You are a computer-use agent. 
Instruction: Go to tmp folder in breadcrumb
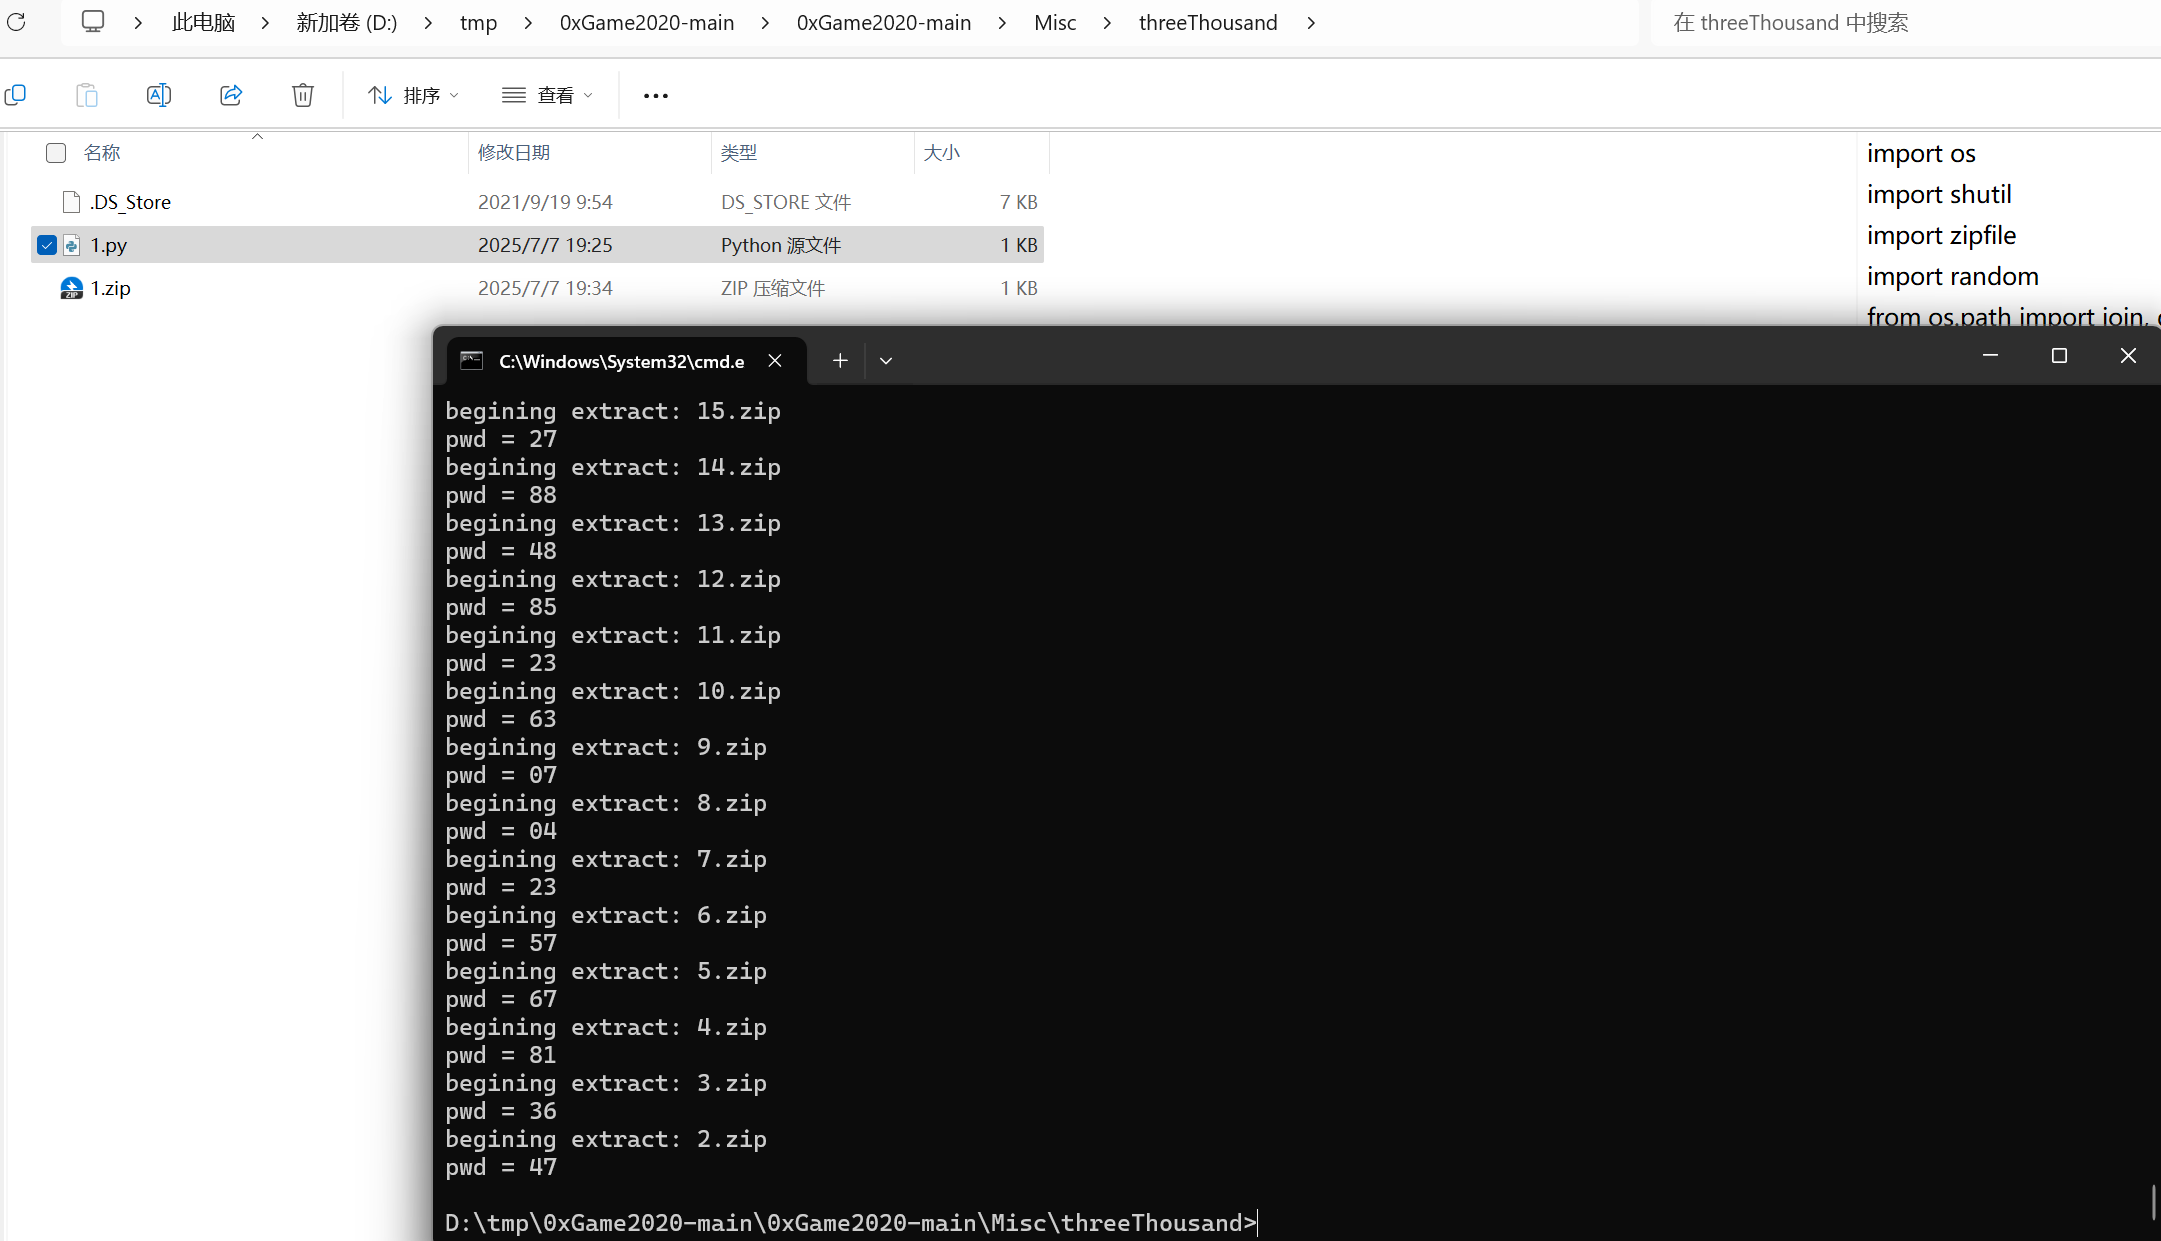click(478, 22)
